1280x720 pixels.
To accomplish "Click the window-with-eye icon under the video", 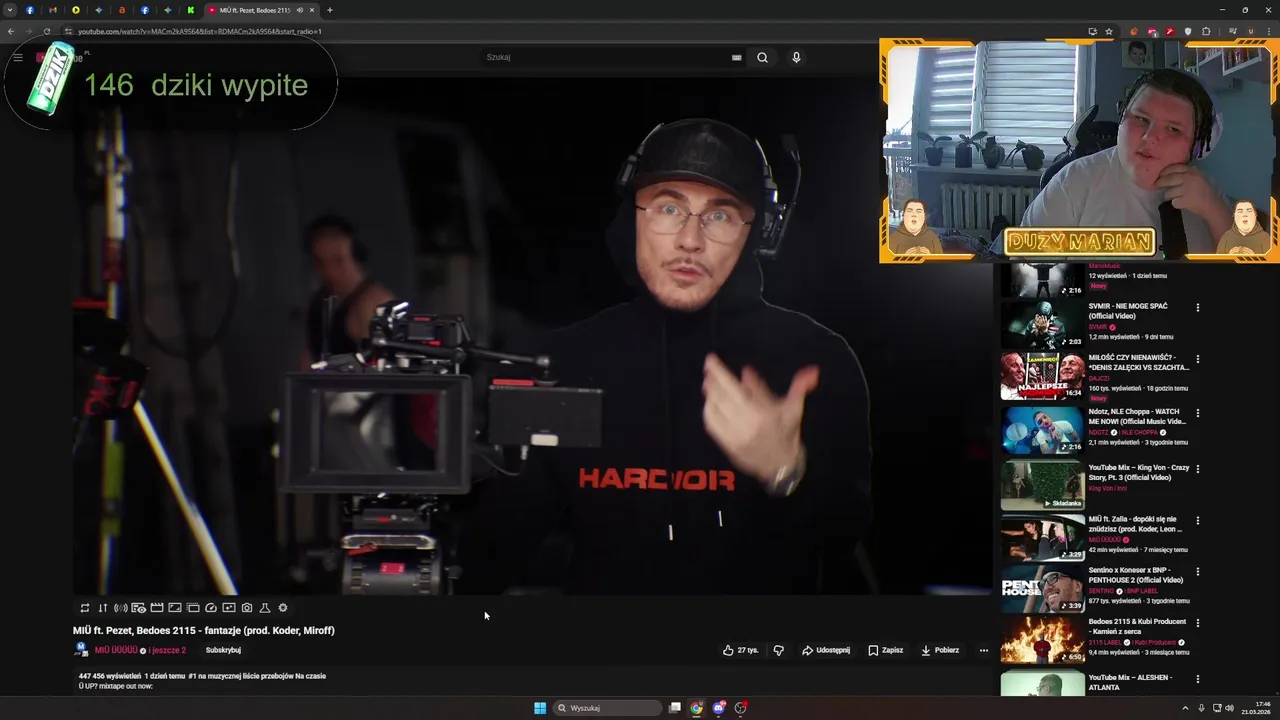I will pyautogui.click(x=138, y=608).
